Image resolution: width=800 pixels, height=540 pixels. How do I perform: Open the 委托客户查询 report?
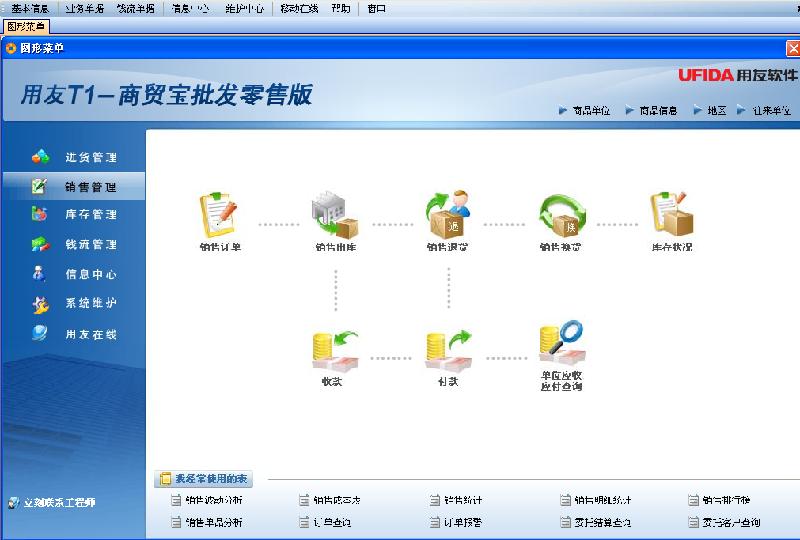pyautogui.click(x=731, y=522)
